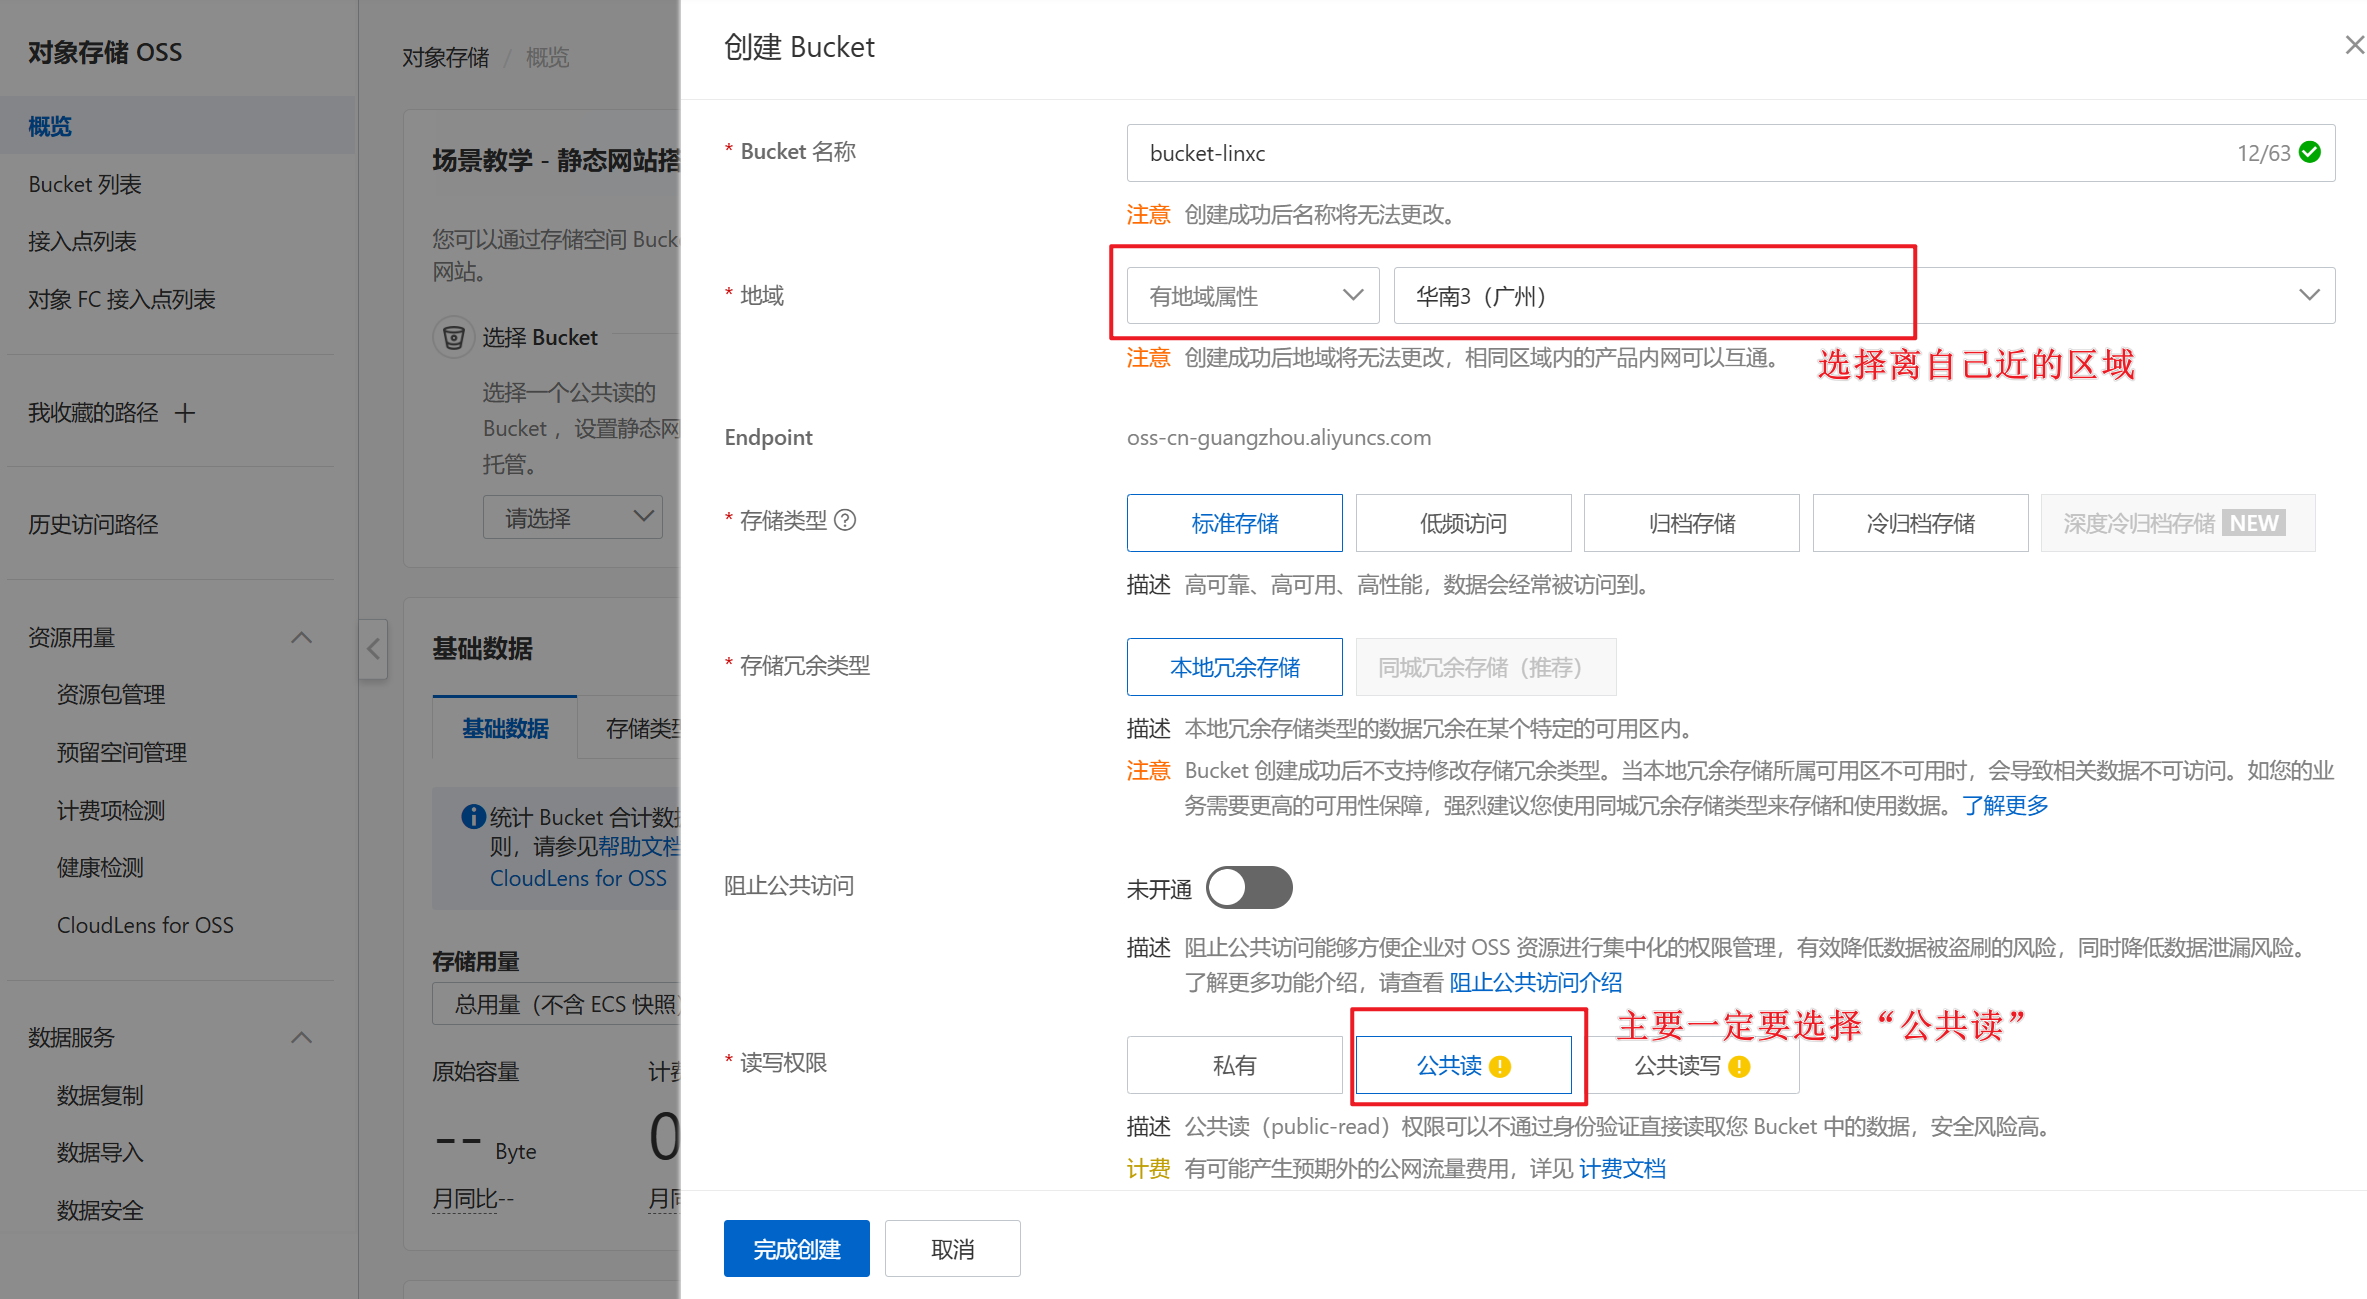Screen dimensions: 2367x1299
Task: Click 对象存储 in the breadcrumb
Action: coord(446,57)
